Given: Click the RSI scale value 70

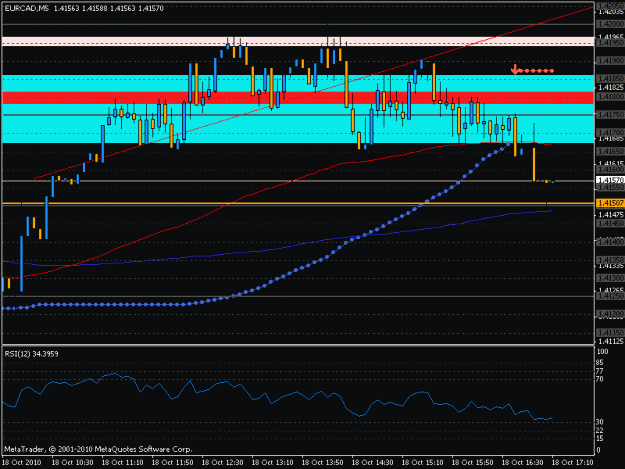Looking at the screenshot, I should tap(601, 379).
